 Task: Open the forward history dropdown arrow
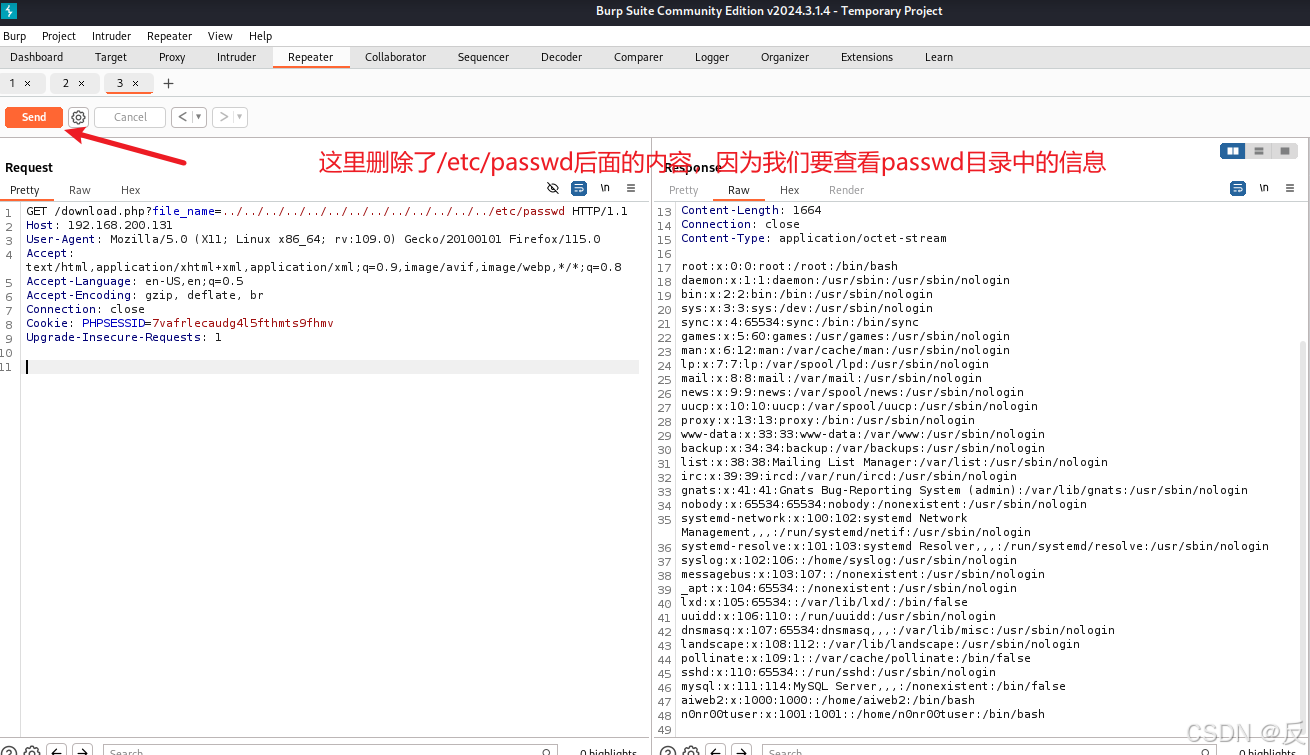click(241, 117)
